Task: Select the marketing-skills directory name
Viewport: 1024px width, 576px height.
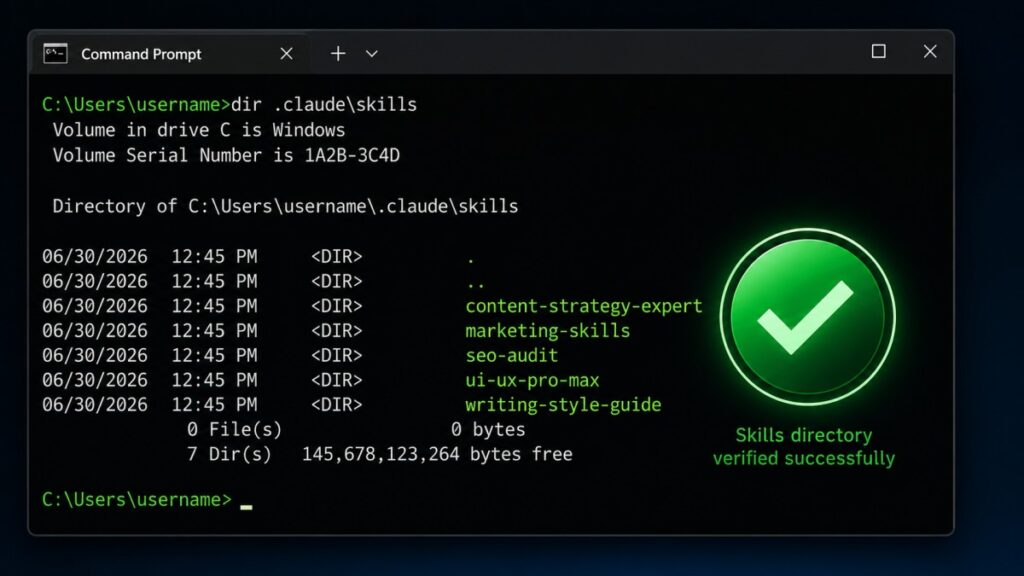Action: [x=547, y=331]
